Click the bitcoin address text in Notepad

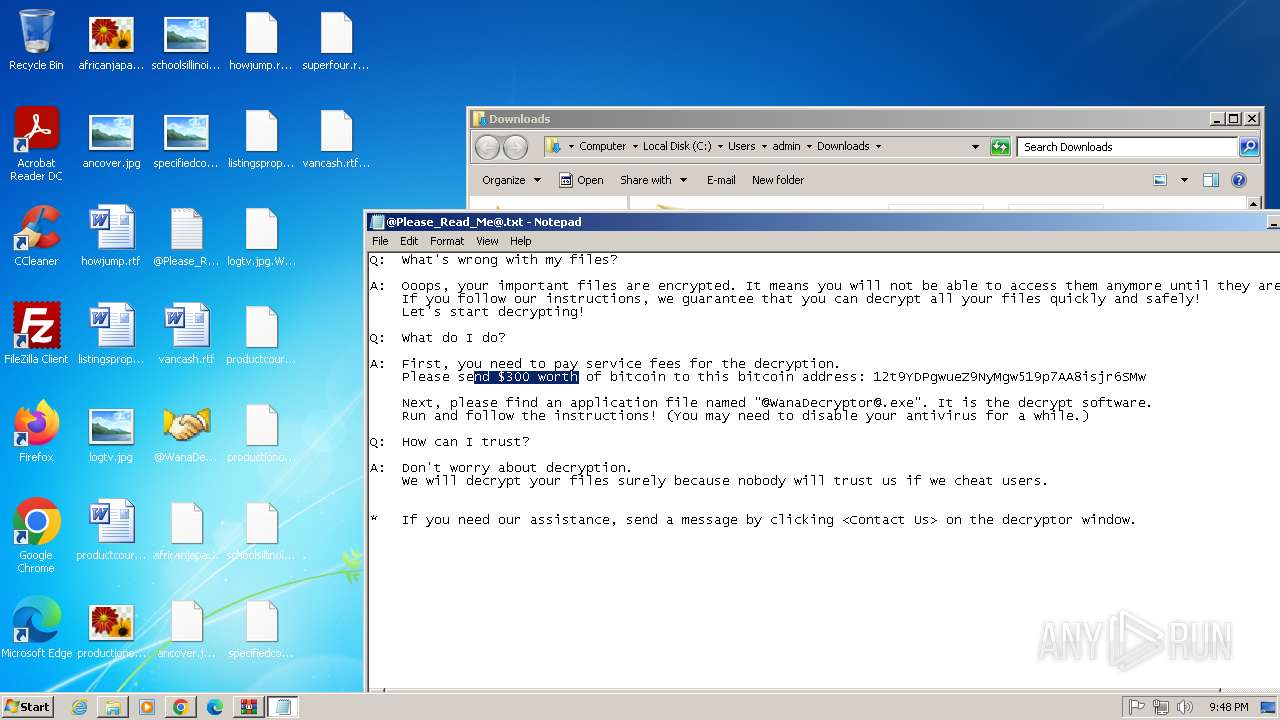(x=1010, y=377)
